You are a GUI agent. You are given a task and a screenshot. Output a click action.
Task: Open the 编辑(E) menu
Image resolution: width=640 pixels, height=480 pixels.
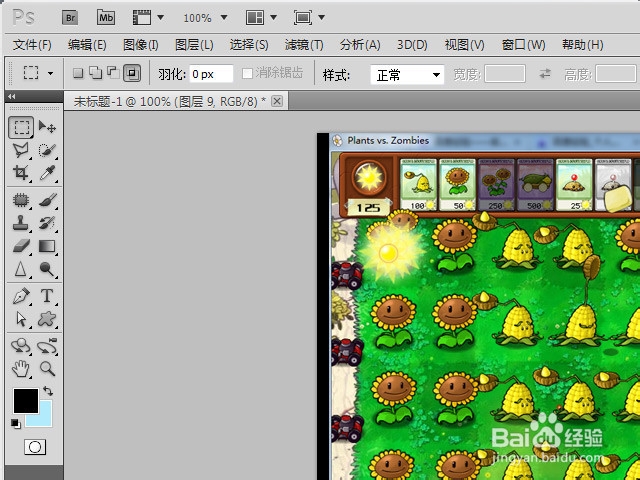[x=87, y=44]
